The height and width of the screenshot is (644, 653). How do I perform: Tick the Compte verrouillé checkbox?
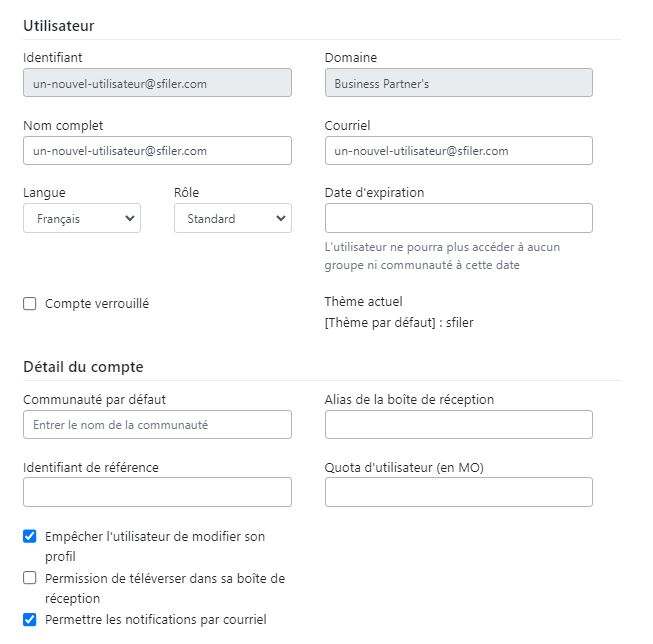pos(30,304)
